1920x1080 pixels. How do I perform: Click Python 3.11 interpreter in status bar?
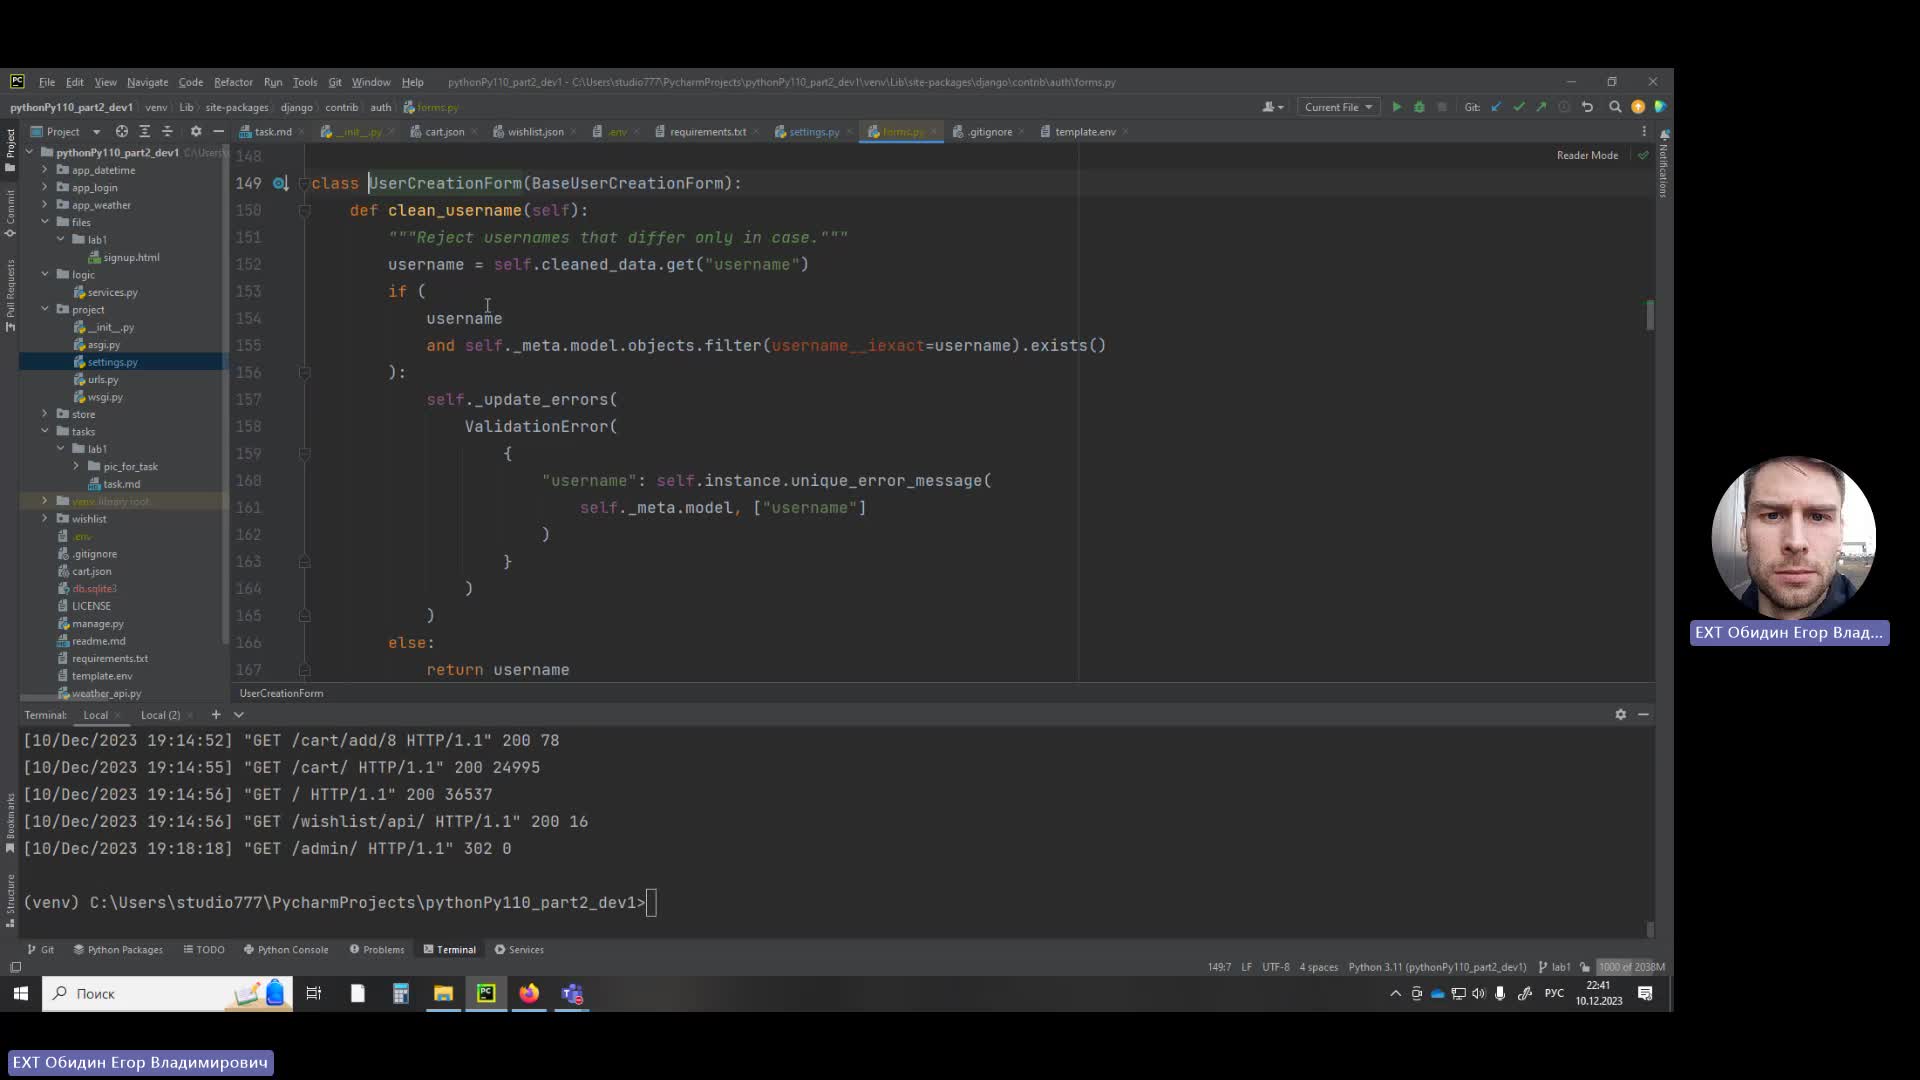point(1437,967)
